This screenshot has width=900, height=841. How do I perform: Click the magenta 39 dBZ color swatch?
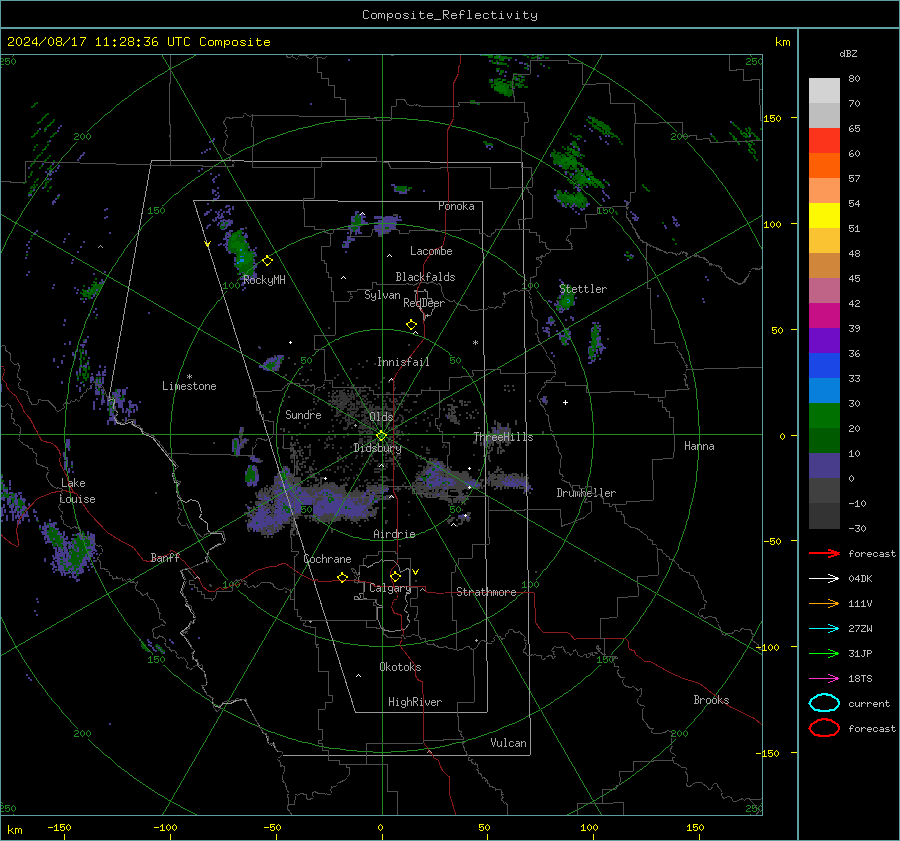824,316
